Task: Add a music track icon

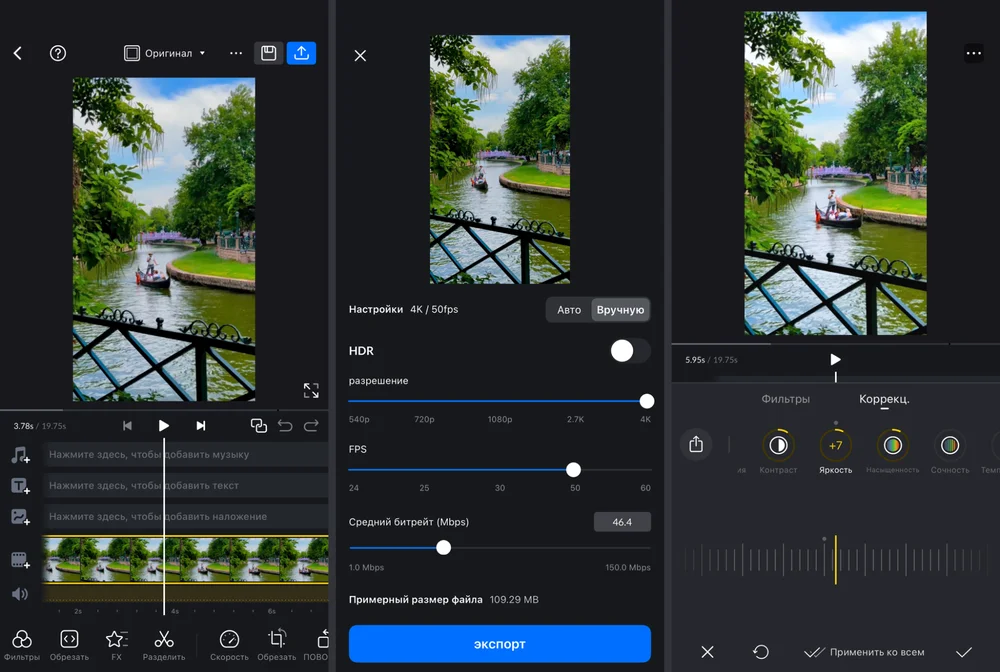Action: tap(20, 455)
